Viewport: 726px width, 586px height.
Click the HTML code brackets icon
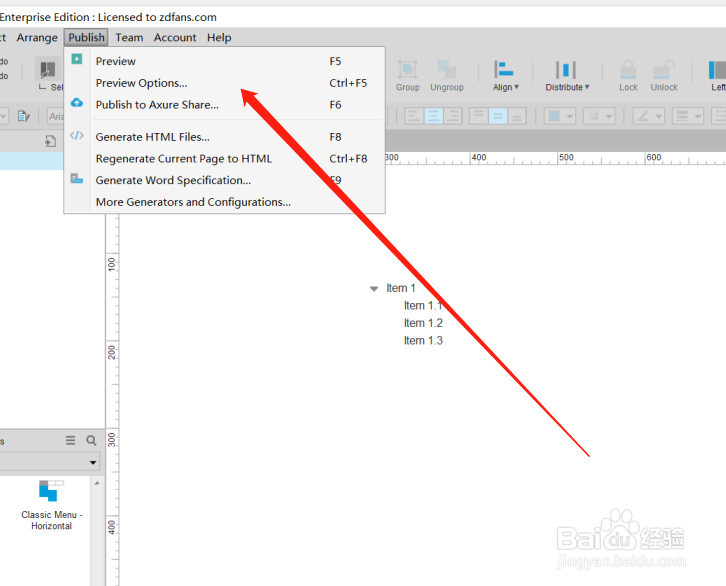[77, 135]
